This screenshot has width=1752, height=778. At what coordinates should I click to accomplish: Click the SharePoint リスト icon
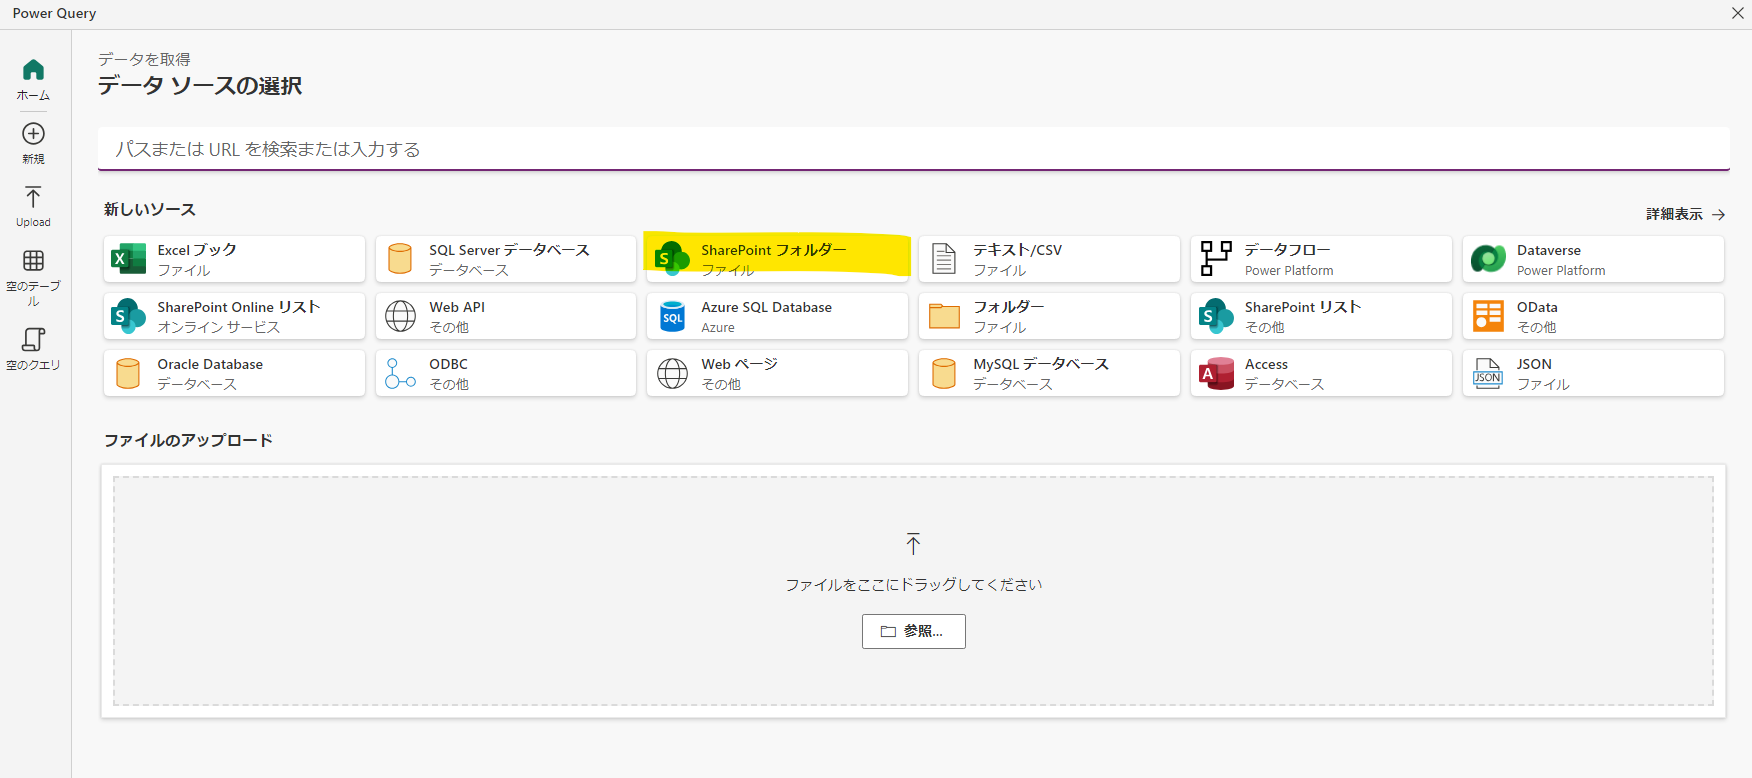[1216, 317]
